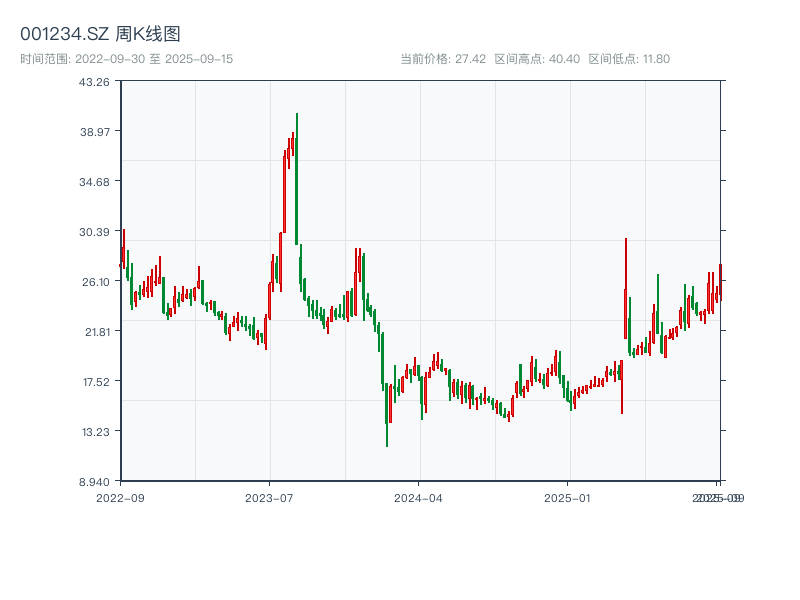Click the y-axis label 17.52
800x600 pixels.
pos(96,382)
